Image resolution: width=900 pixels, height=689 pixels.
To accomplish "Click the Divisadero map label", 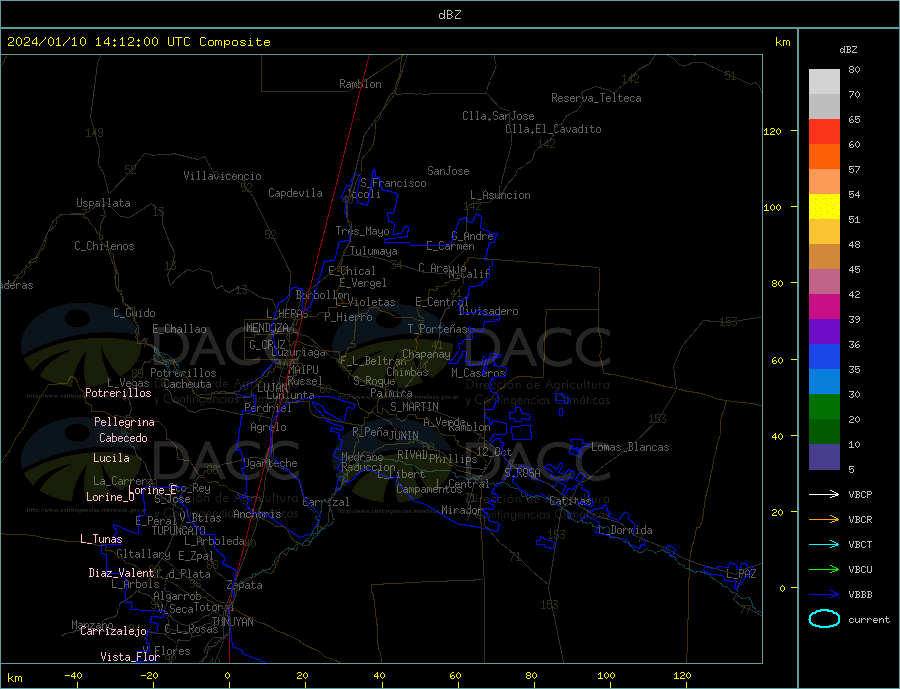I will click(488, 311).
